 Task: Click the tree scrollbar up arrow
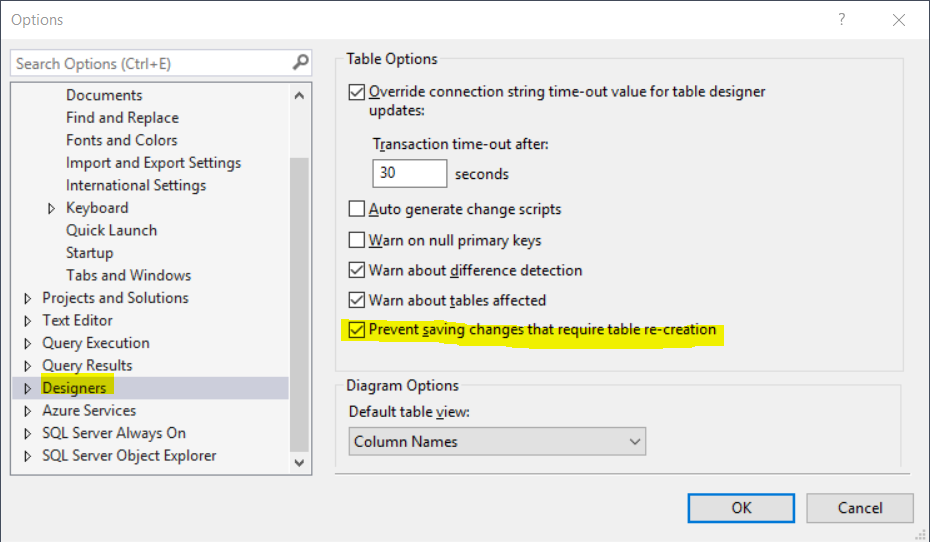click(x=299, y=95)
